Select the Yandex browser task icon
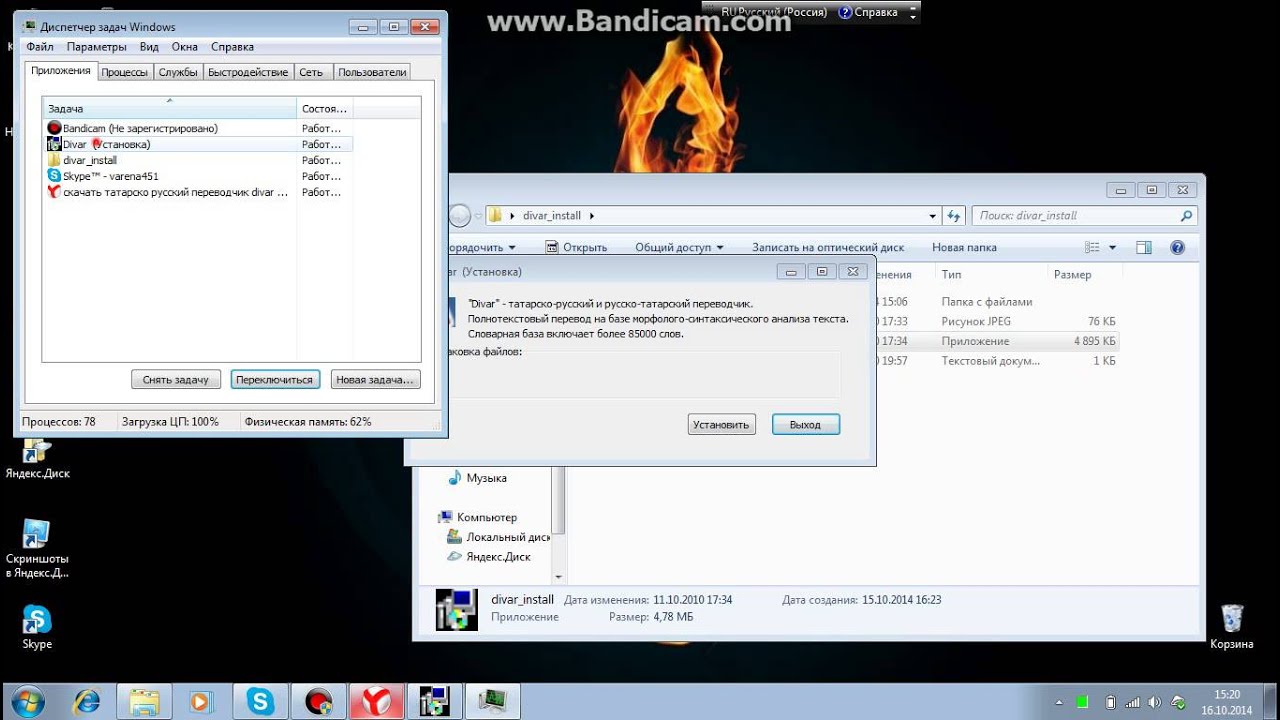Screen dimensions: 1280x720 pyautogui.click(x=54, y=192)
